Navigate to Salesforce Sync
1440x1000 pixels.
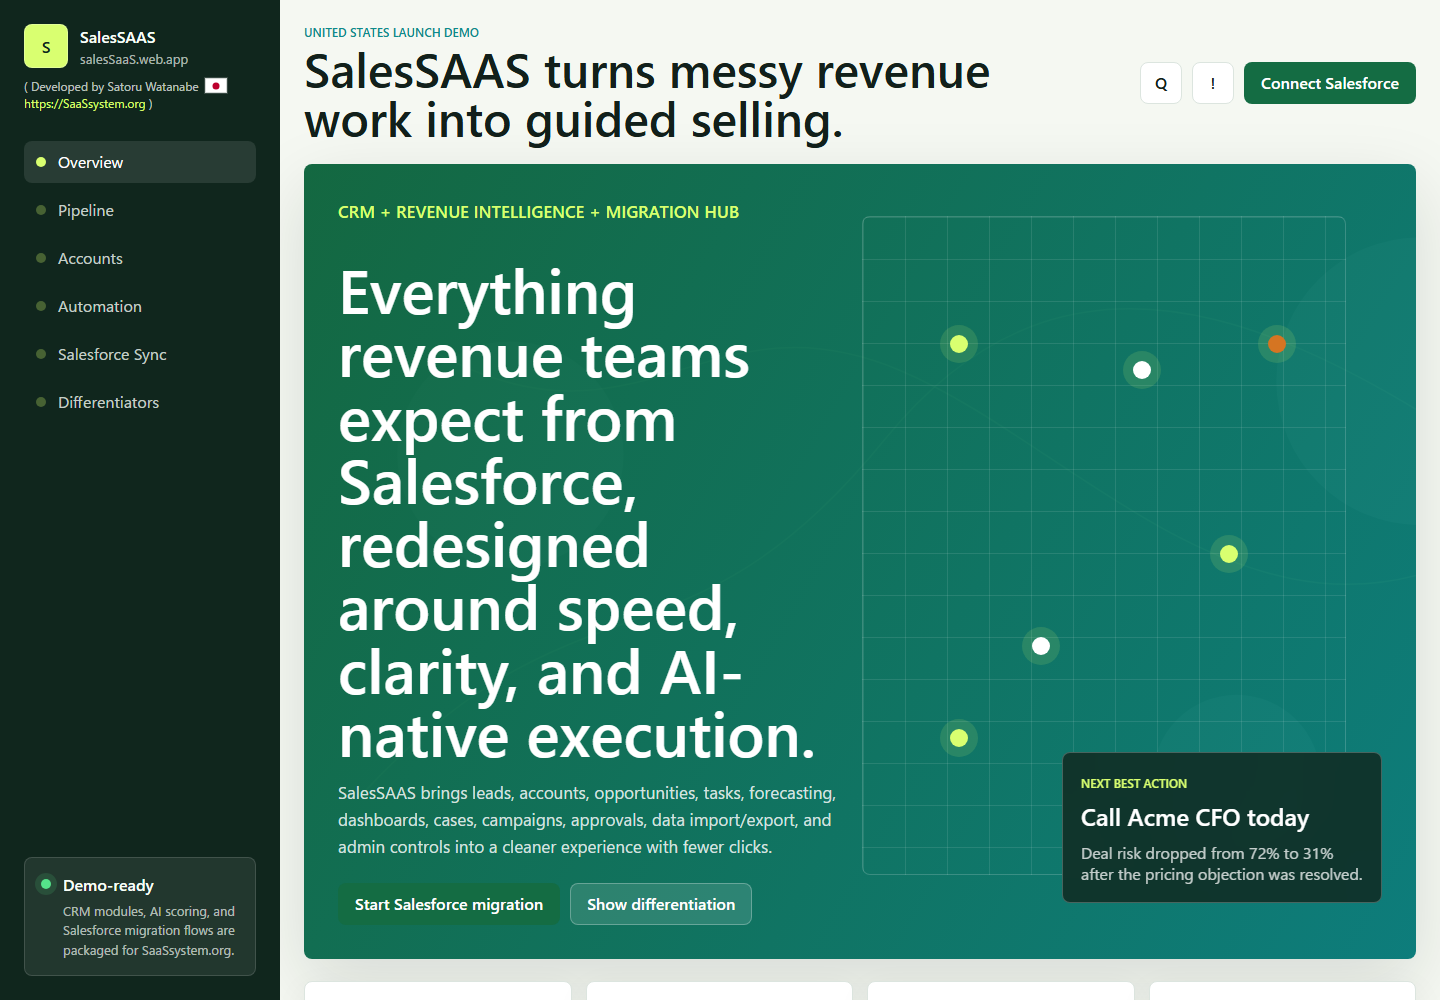coord(140,354)
